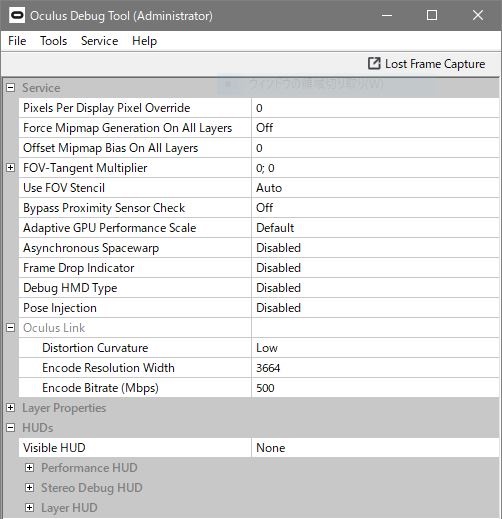Select the Bypass Proximity Sensor Check label
This screenshot has height=519, width=502.
104,208
